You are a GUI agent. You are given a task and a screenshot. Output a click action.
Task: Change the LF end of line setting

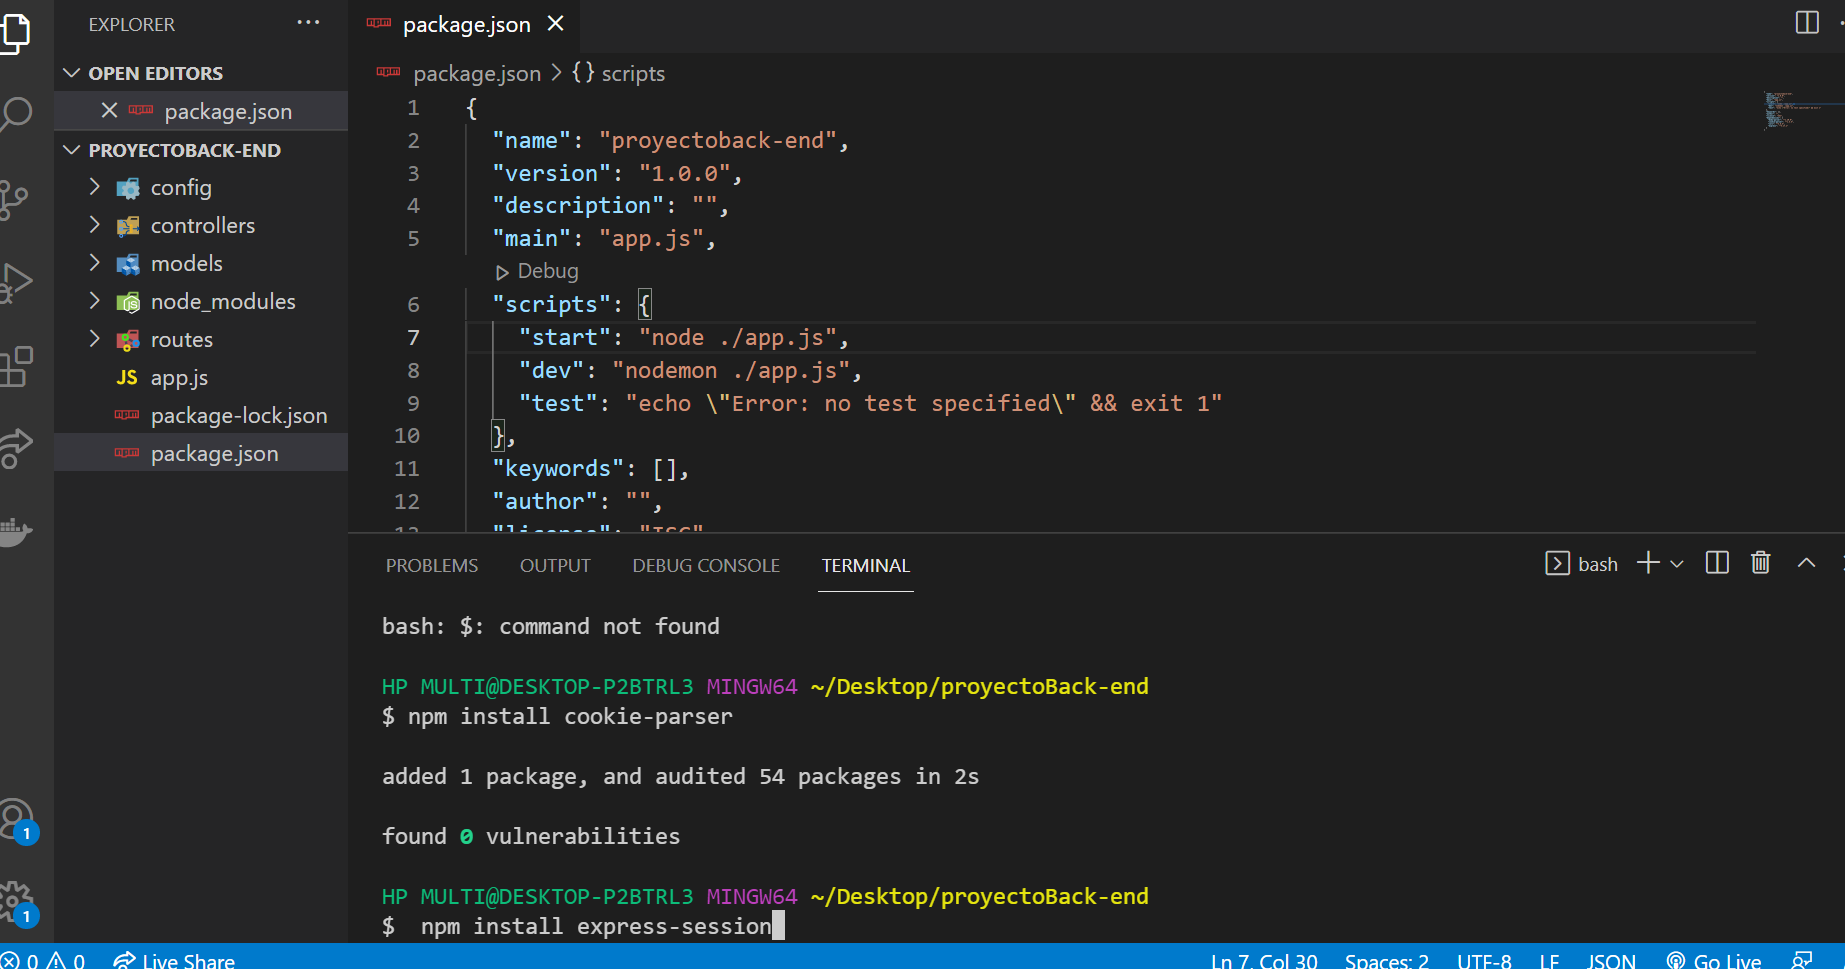tap(1549, 960)
